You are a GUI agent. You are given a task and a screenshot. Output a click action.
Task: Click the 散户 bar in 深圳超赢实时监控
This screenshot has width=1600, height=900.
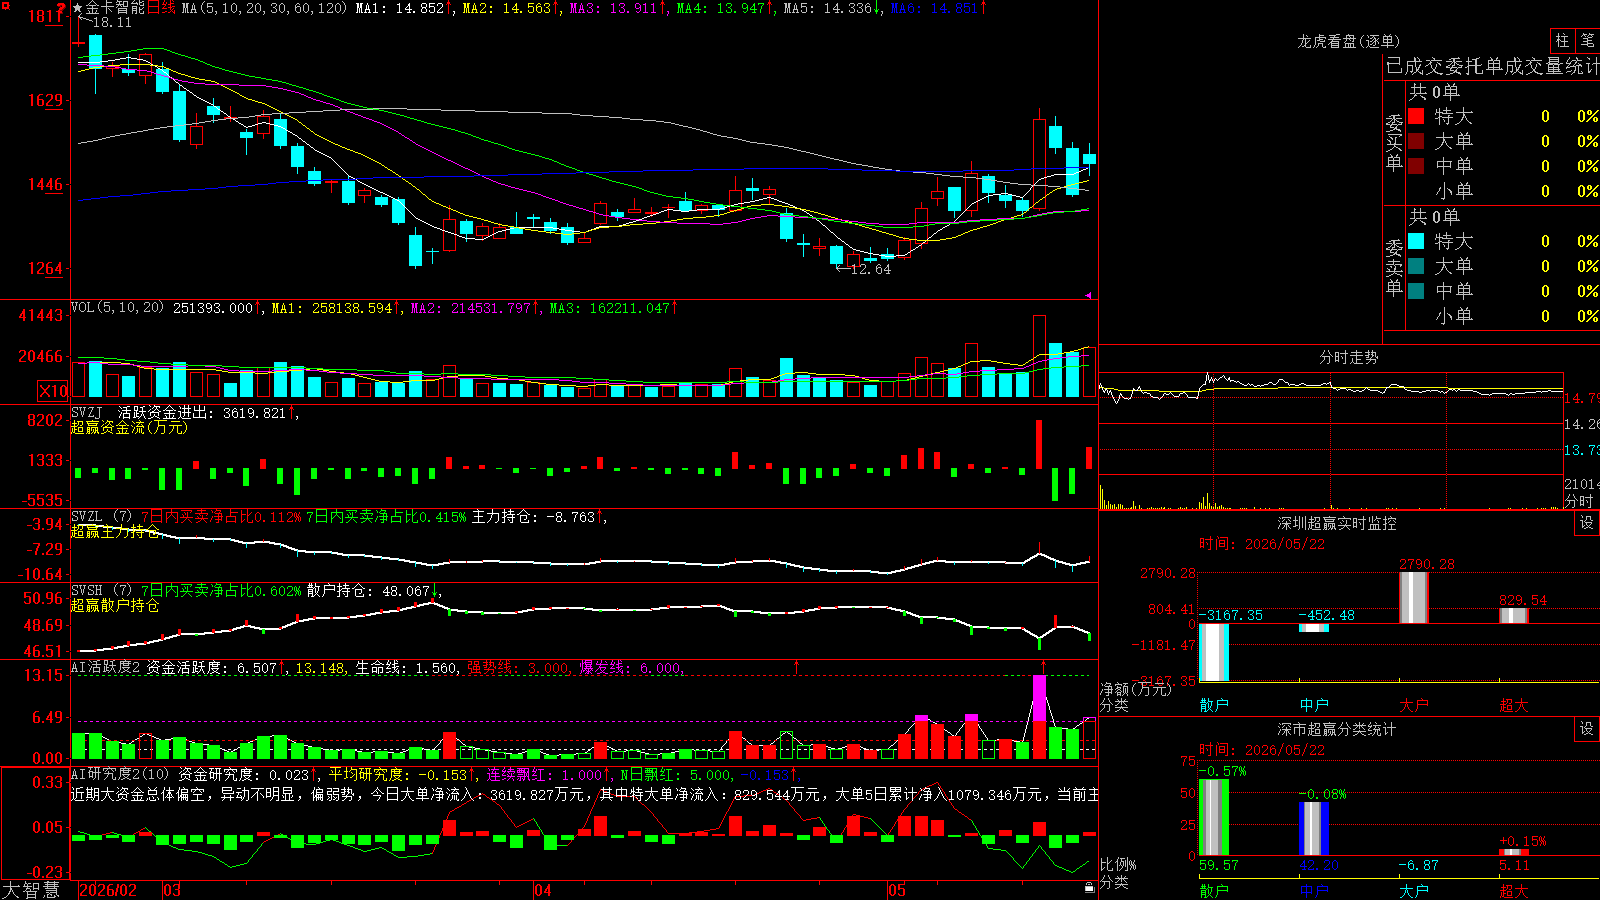pos(1214,652)
